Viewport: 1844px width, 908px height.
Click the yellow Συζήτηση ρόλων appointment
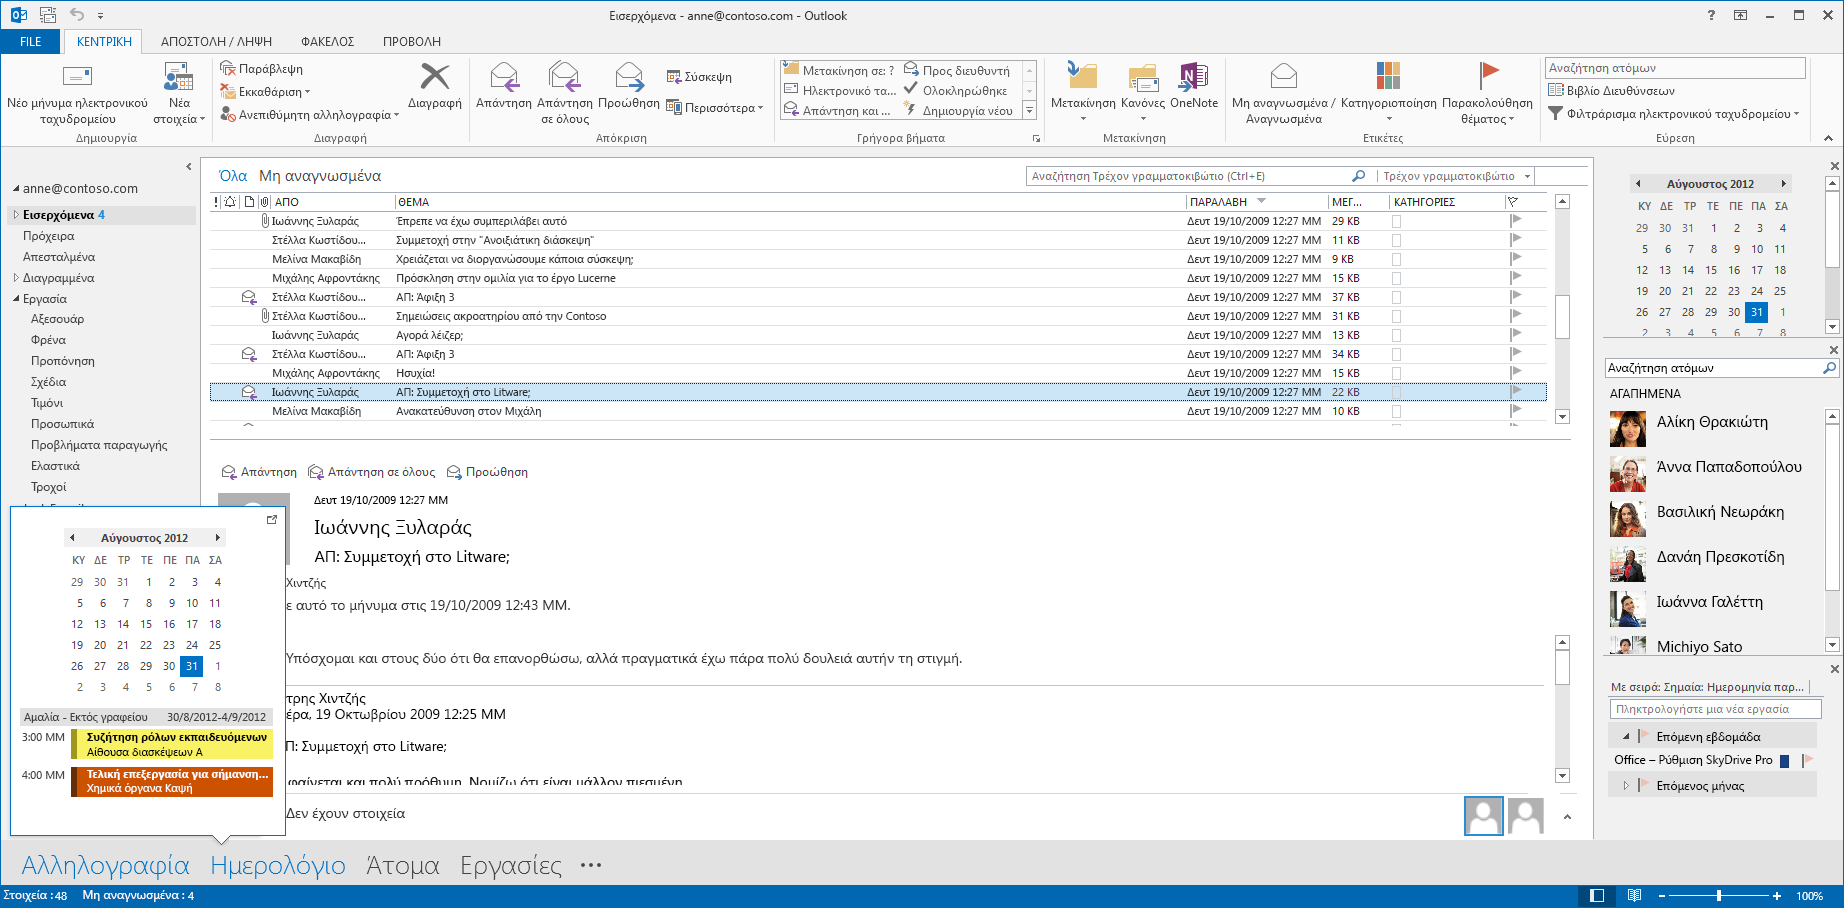click(172, 744)
